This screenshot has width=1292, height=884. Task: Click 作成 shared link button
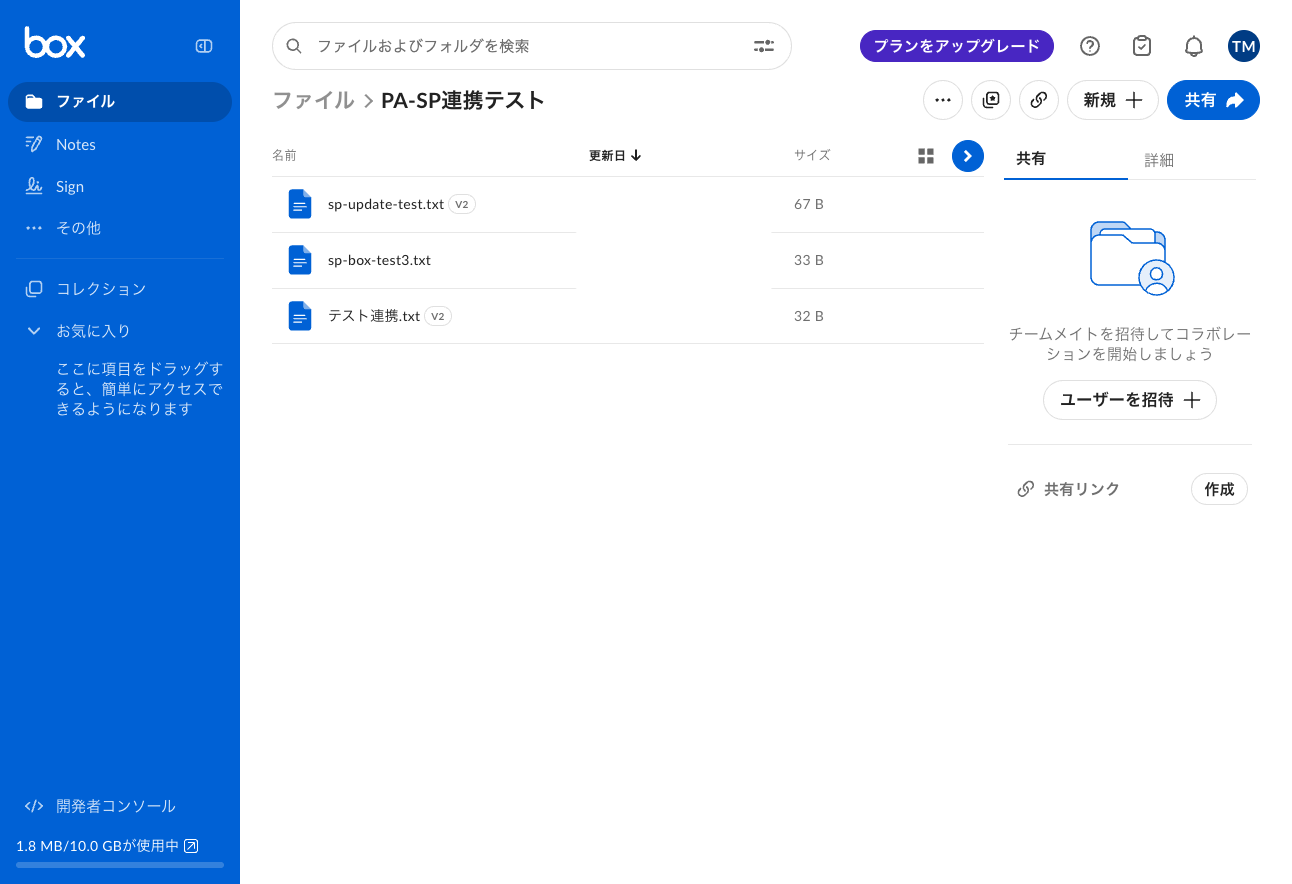click(1219, 489)
